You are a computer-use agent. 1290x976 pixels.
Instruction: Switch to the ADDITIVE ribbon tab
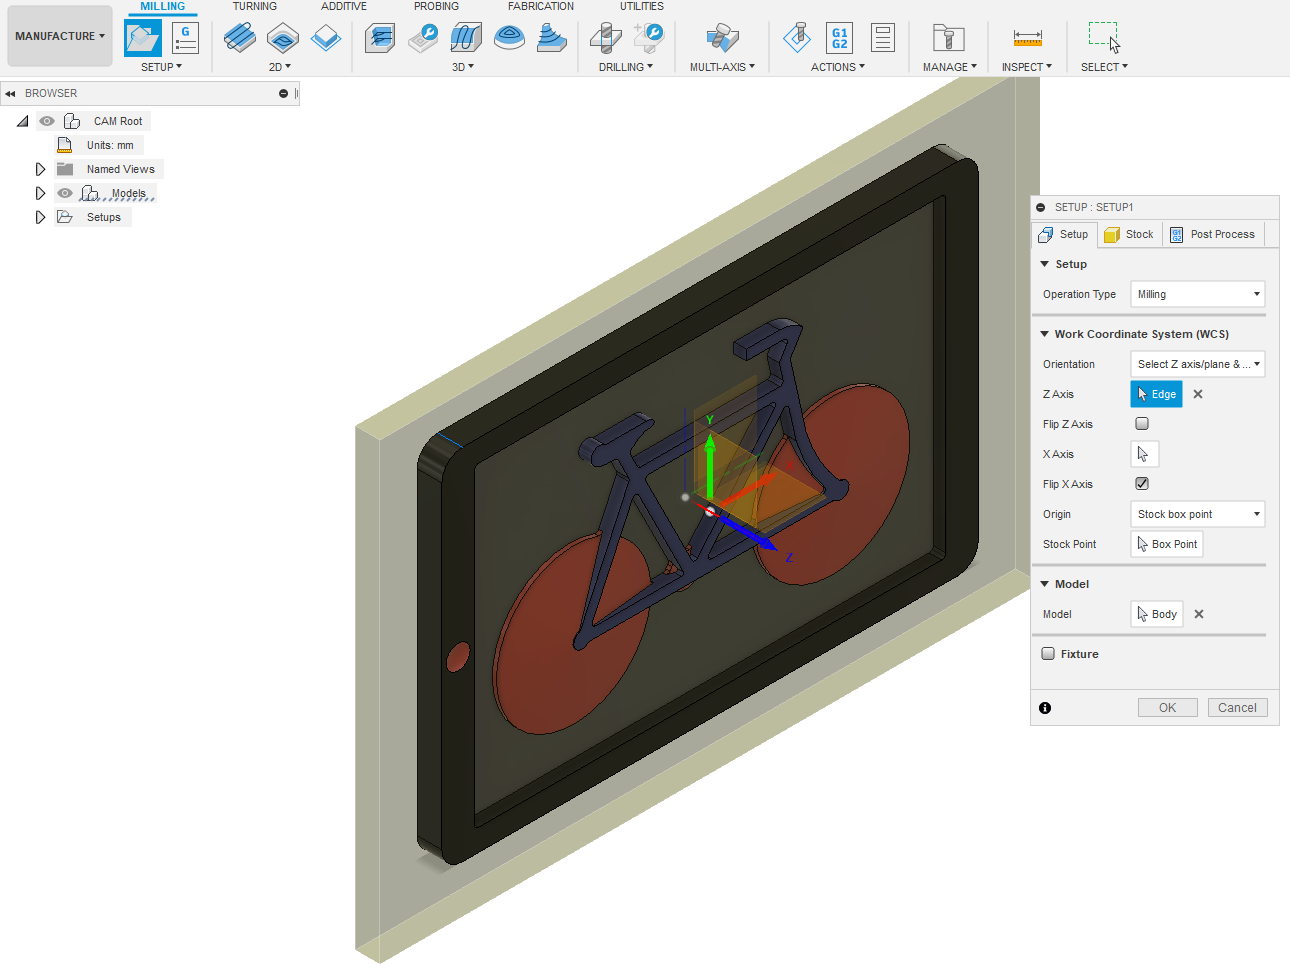344,6
